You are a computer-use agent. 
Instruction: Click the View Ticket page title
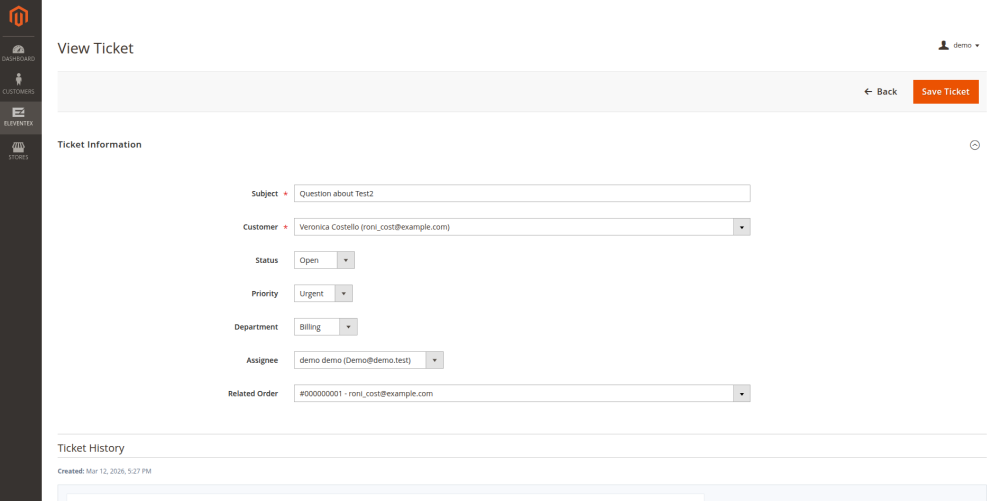tap(95, 48)
